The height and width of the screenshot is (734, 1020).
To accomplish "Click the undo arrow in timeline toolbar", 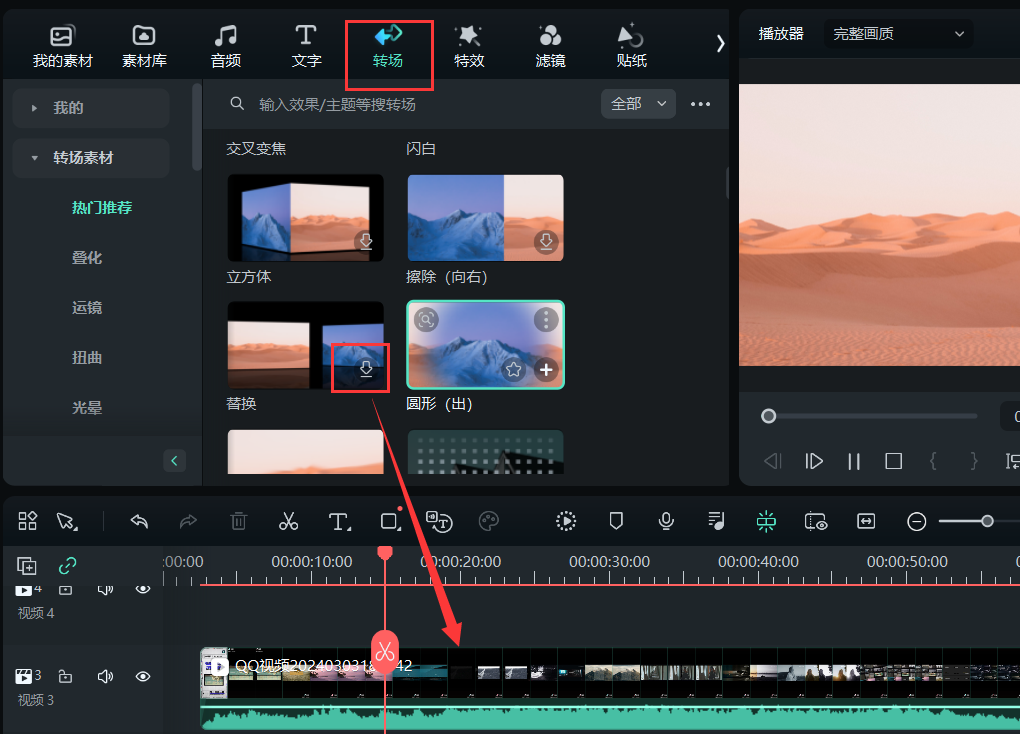I will pos(140,521).
